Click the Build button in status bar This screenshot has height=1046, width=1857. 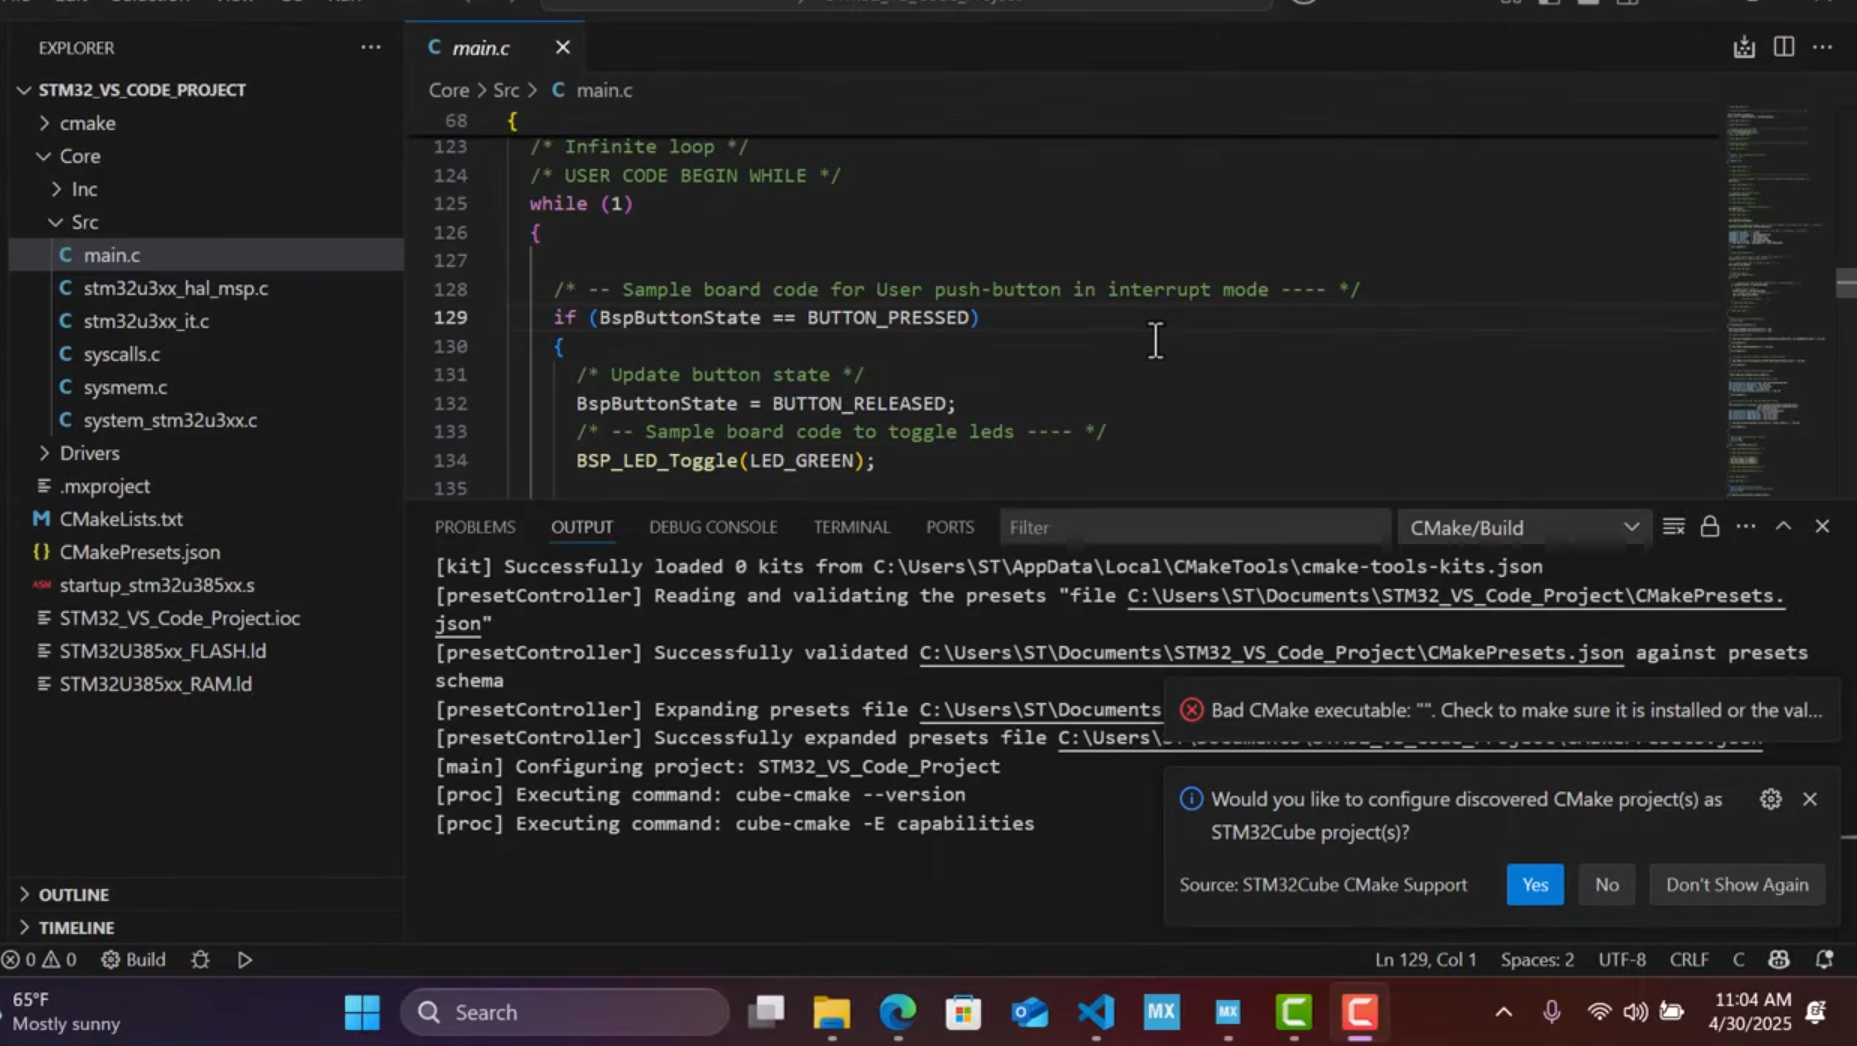134,960
